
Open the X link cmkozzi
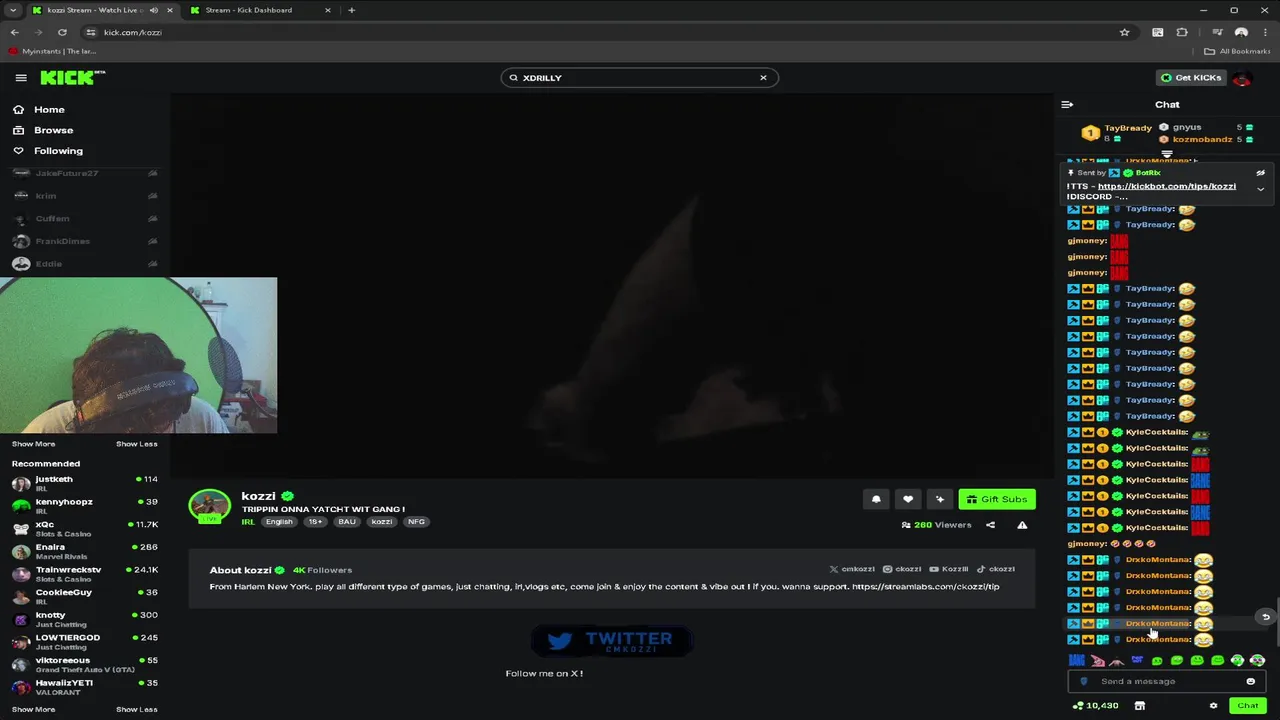(x=852, y=569)
